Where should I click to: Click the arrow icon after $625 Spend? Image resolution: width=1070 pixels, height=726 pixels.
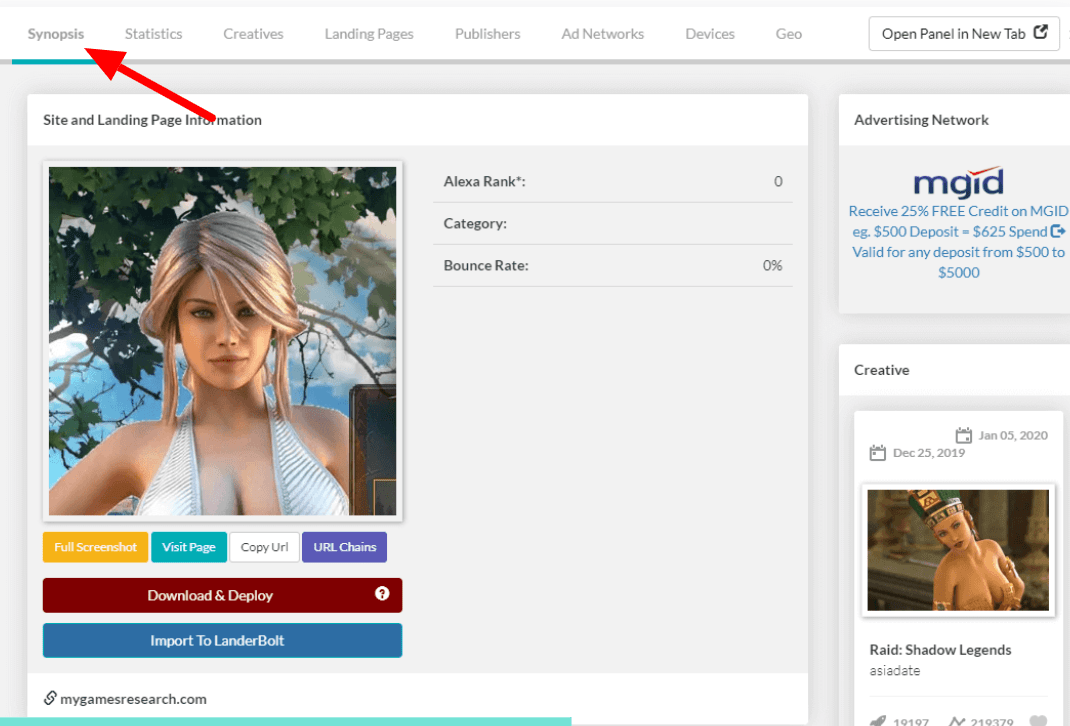pos(1058,231)
